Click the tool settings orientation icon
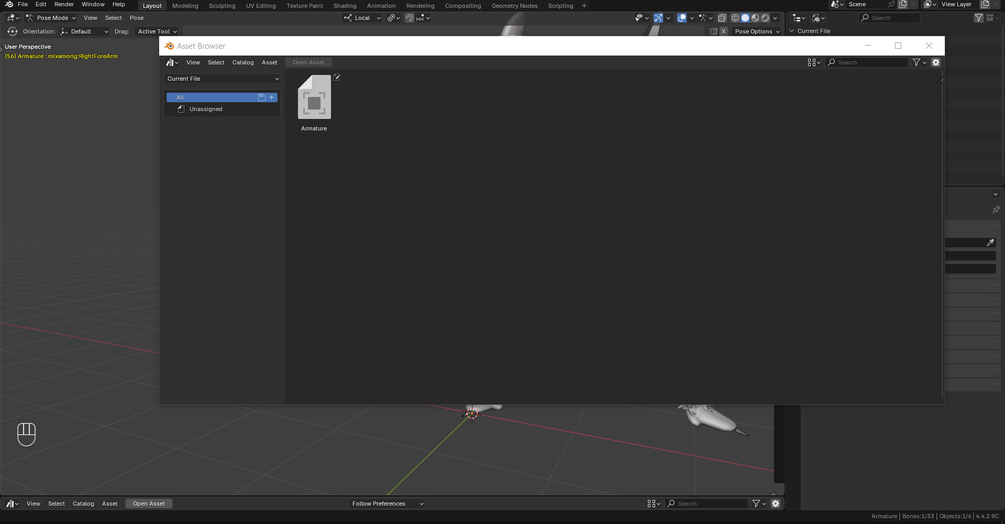 click(12, 31)
